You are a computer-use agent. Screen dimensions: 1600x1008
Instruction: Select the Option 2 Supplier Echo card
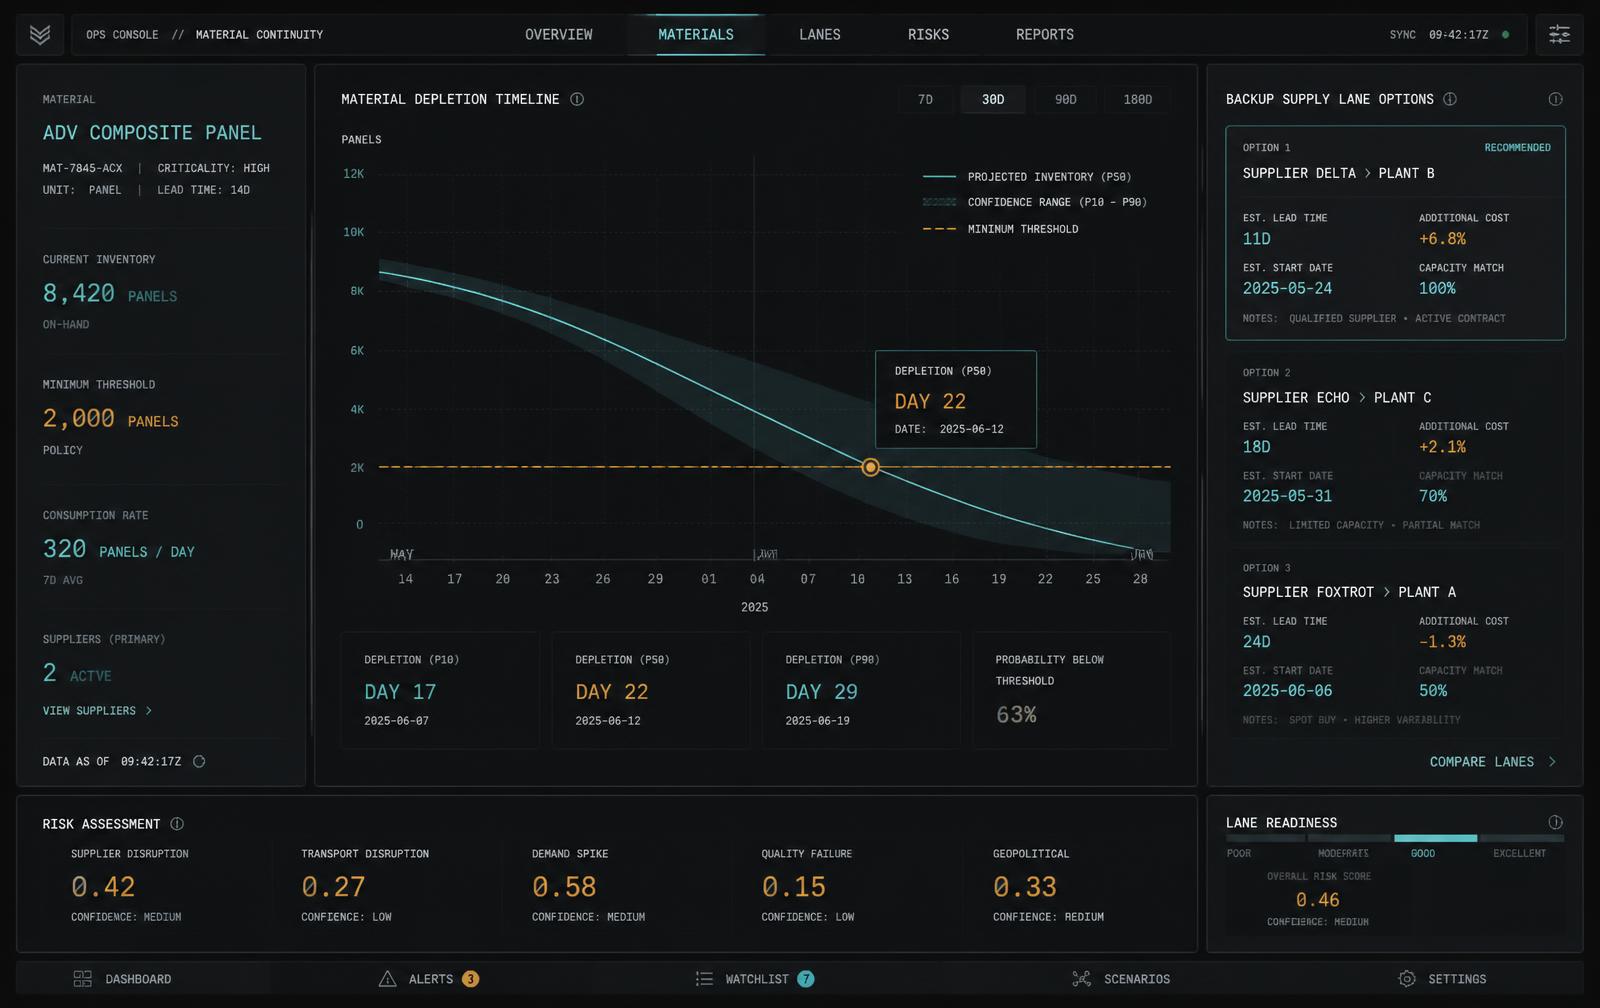pyautogui.click(x=1395, y=448)
